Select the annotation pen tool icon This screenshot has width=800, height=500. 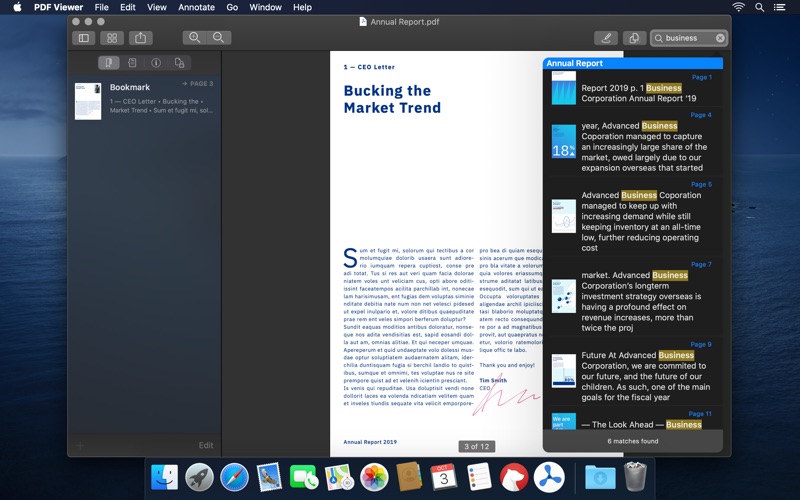605,38
